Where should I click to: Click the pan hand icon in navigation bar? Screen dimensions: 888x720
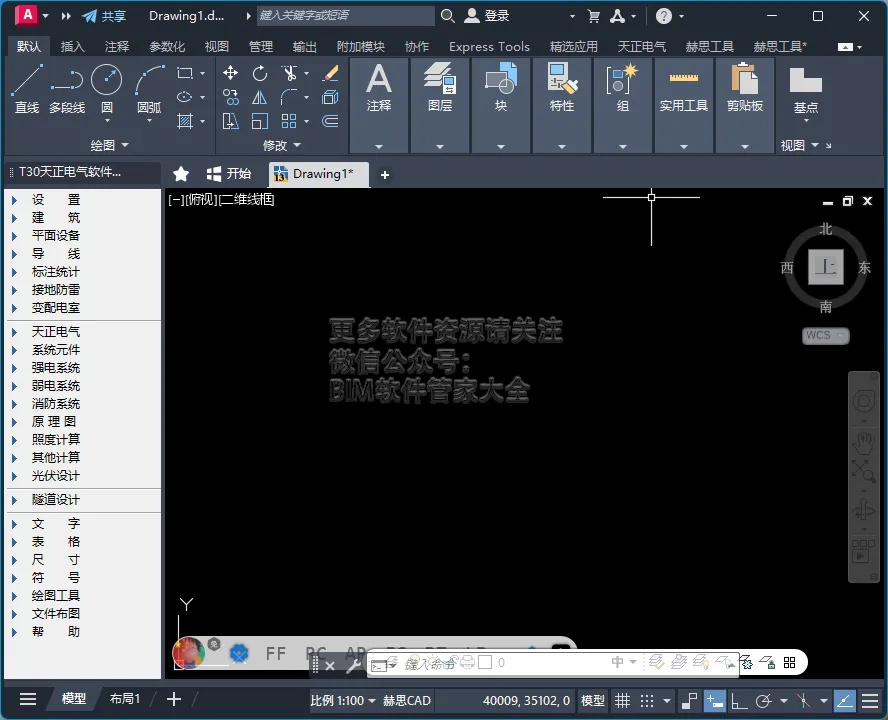863,442
